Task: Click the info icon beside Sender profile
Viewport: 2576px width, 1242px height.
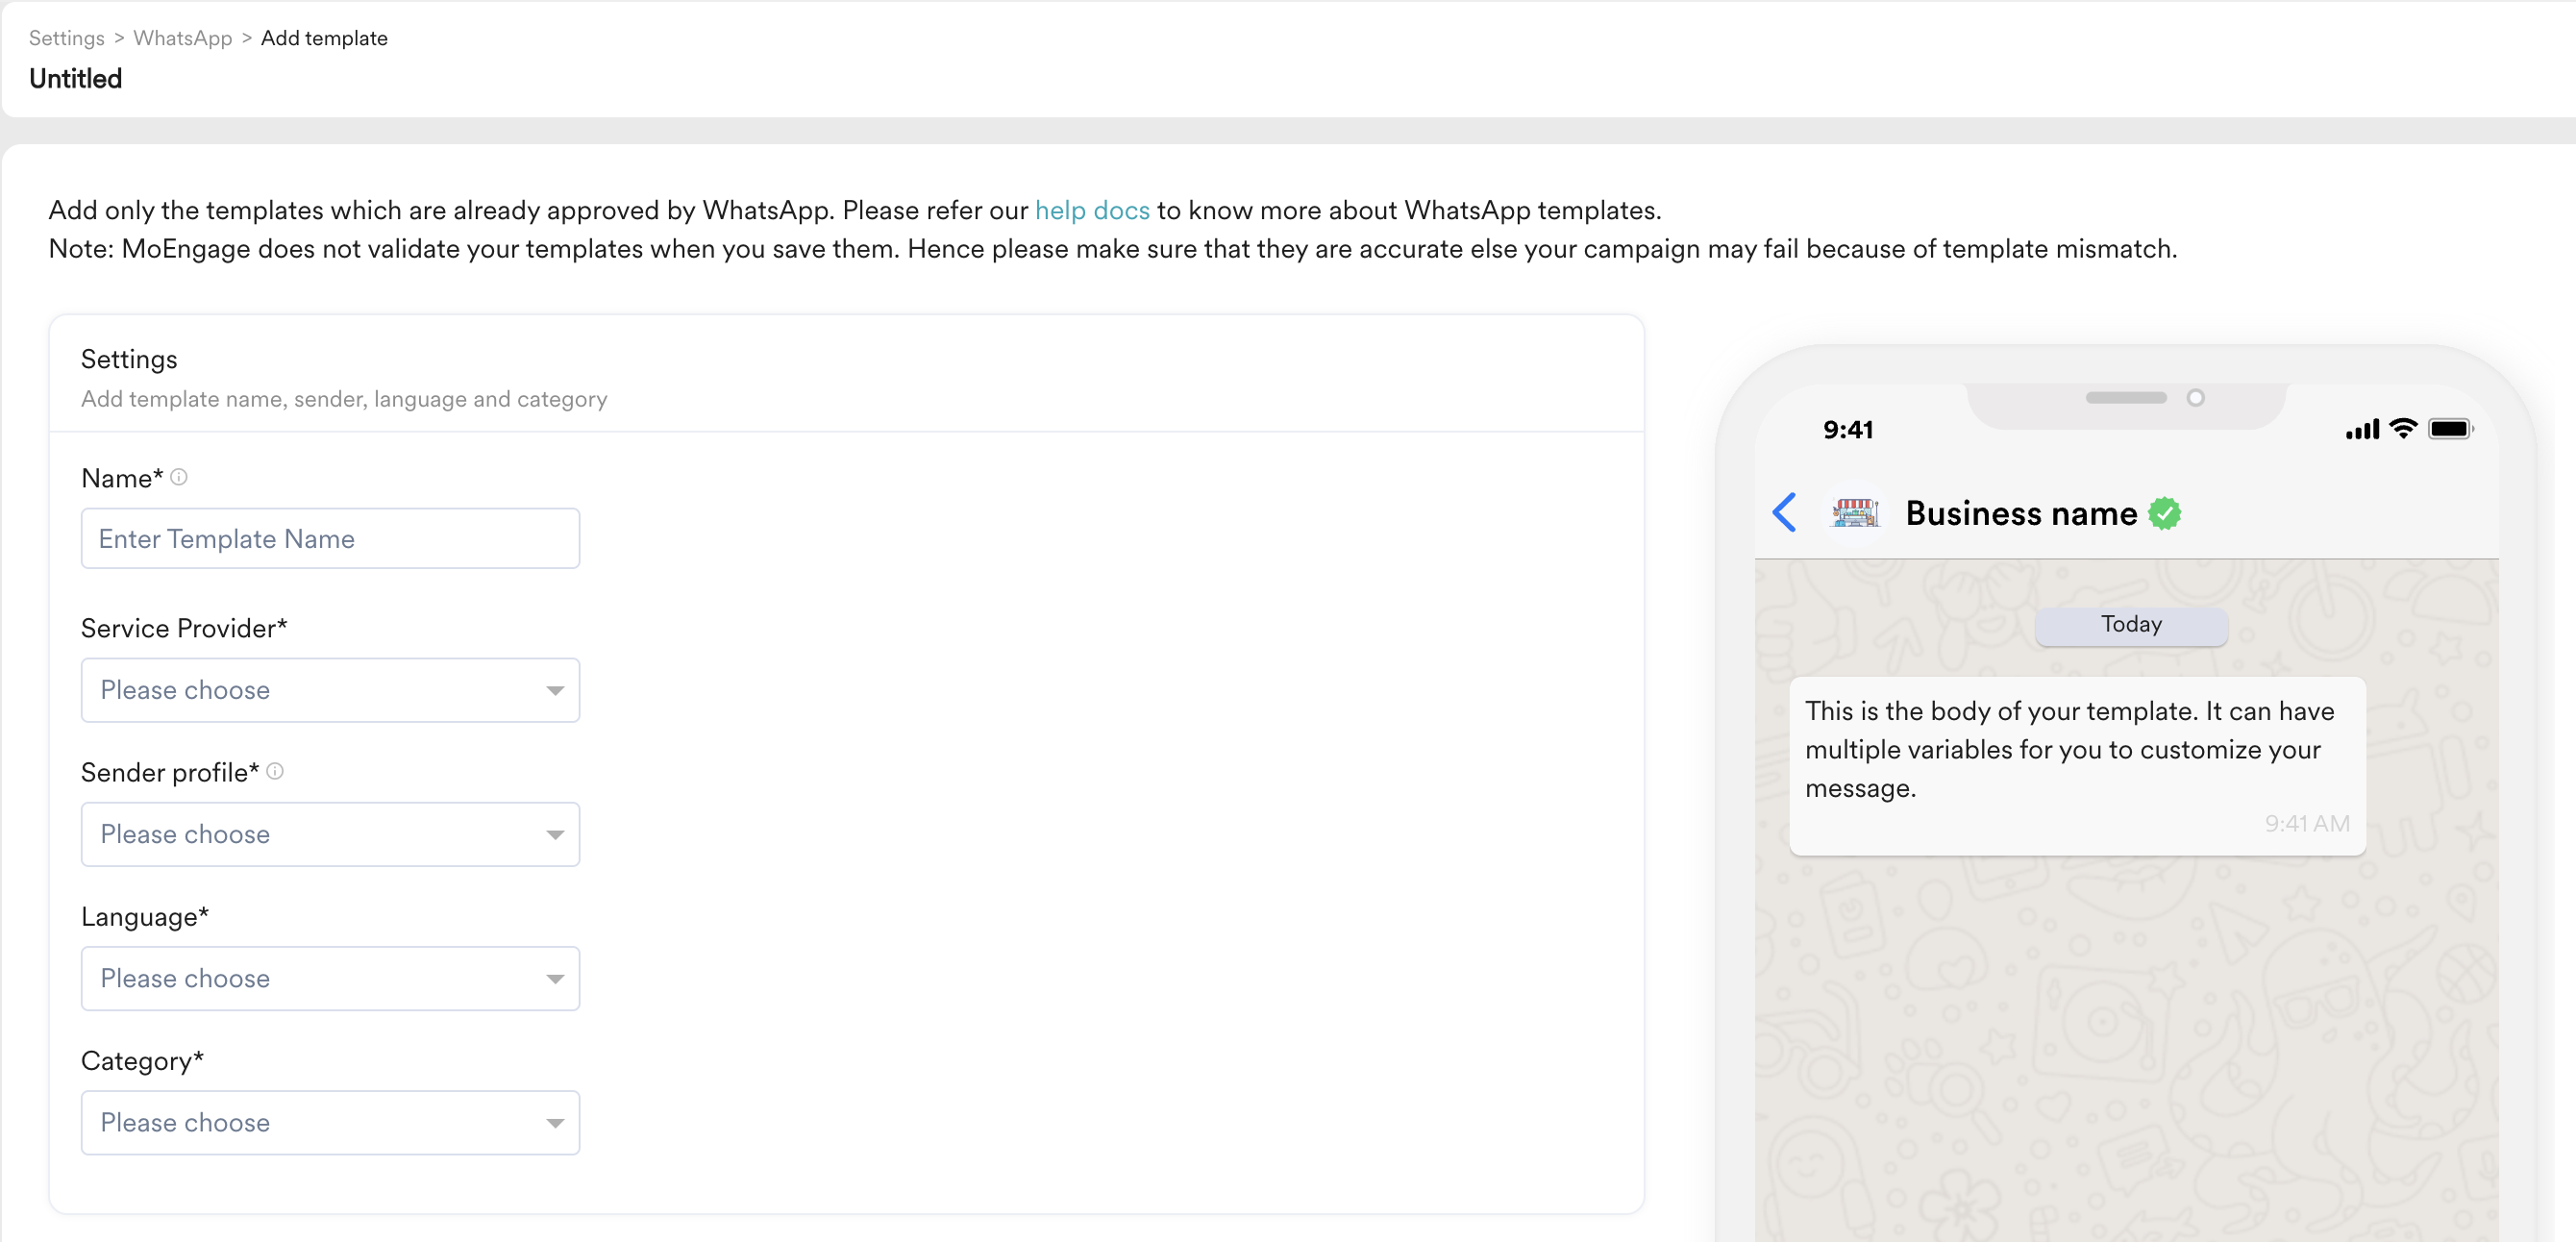Action: pyautogui.click(x=275, y=771)
